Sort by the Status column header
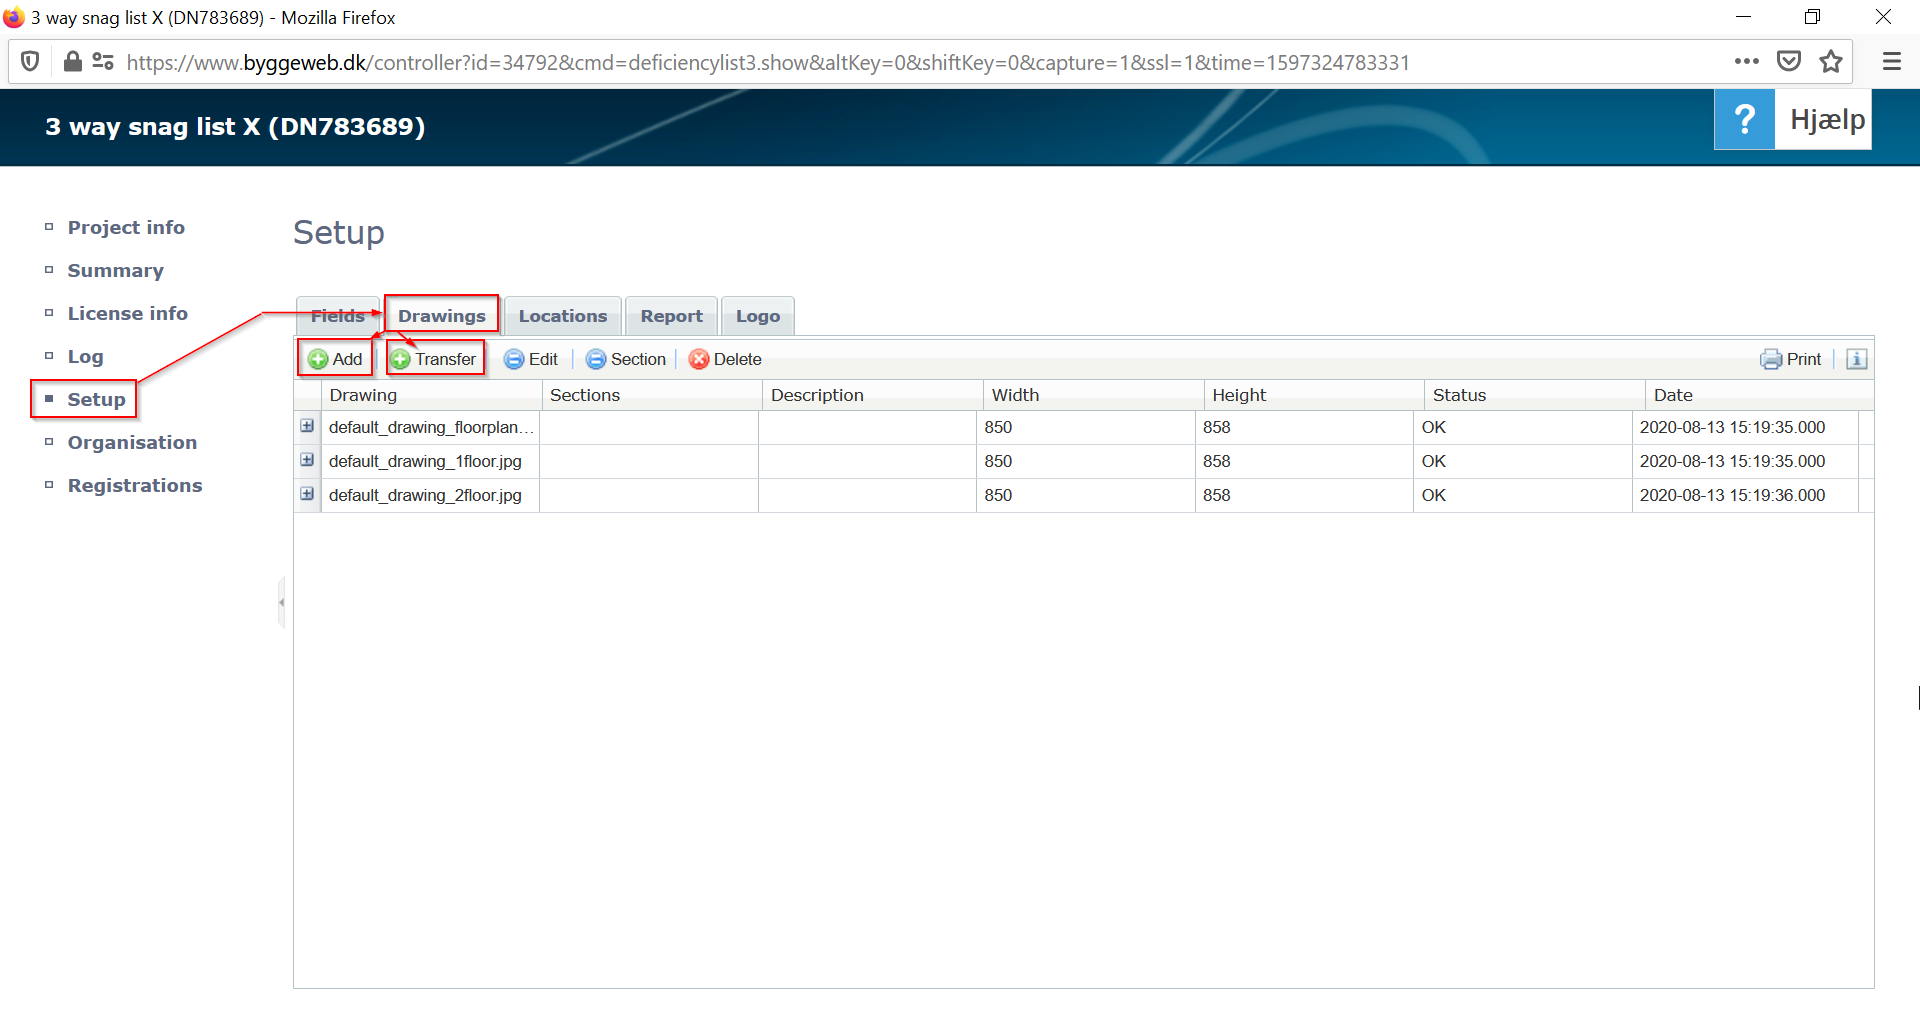Screen dimensions: 1920x1019 pos(1535,395)
